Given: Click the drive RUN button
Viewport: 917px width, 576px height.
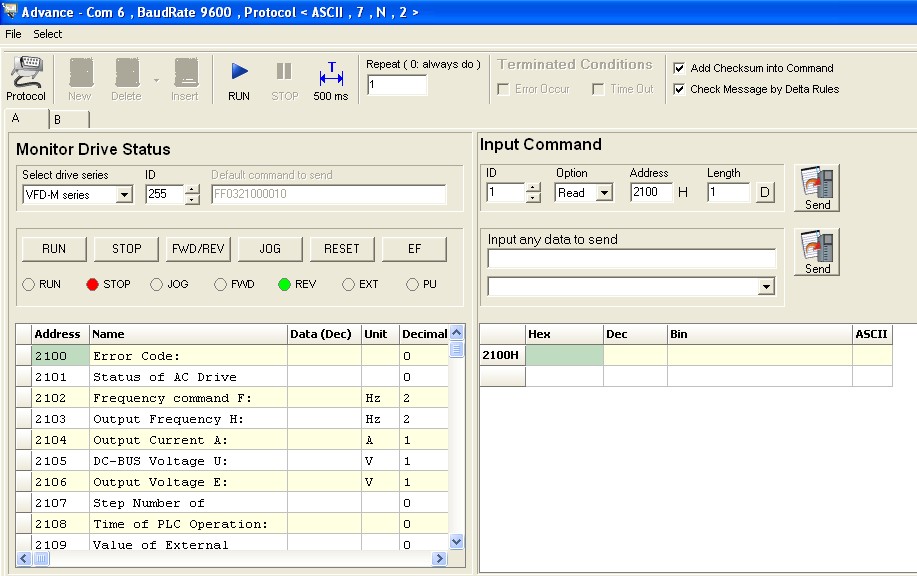Looking at the screenshot, I should [54, 249].
